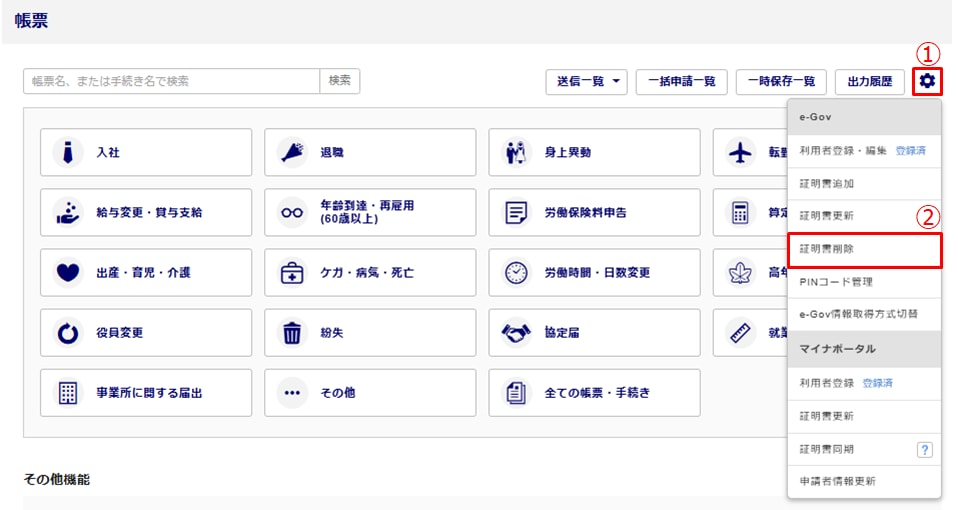This screenshot has width=958, height=510.
Task: Select e-Gov情報取得方式切替 menu item
Action: click(x=864, y=314)
